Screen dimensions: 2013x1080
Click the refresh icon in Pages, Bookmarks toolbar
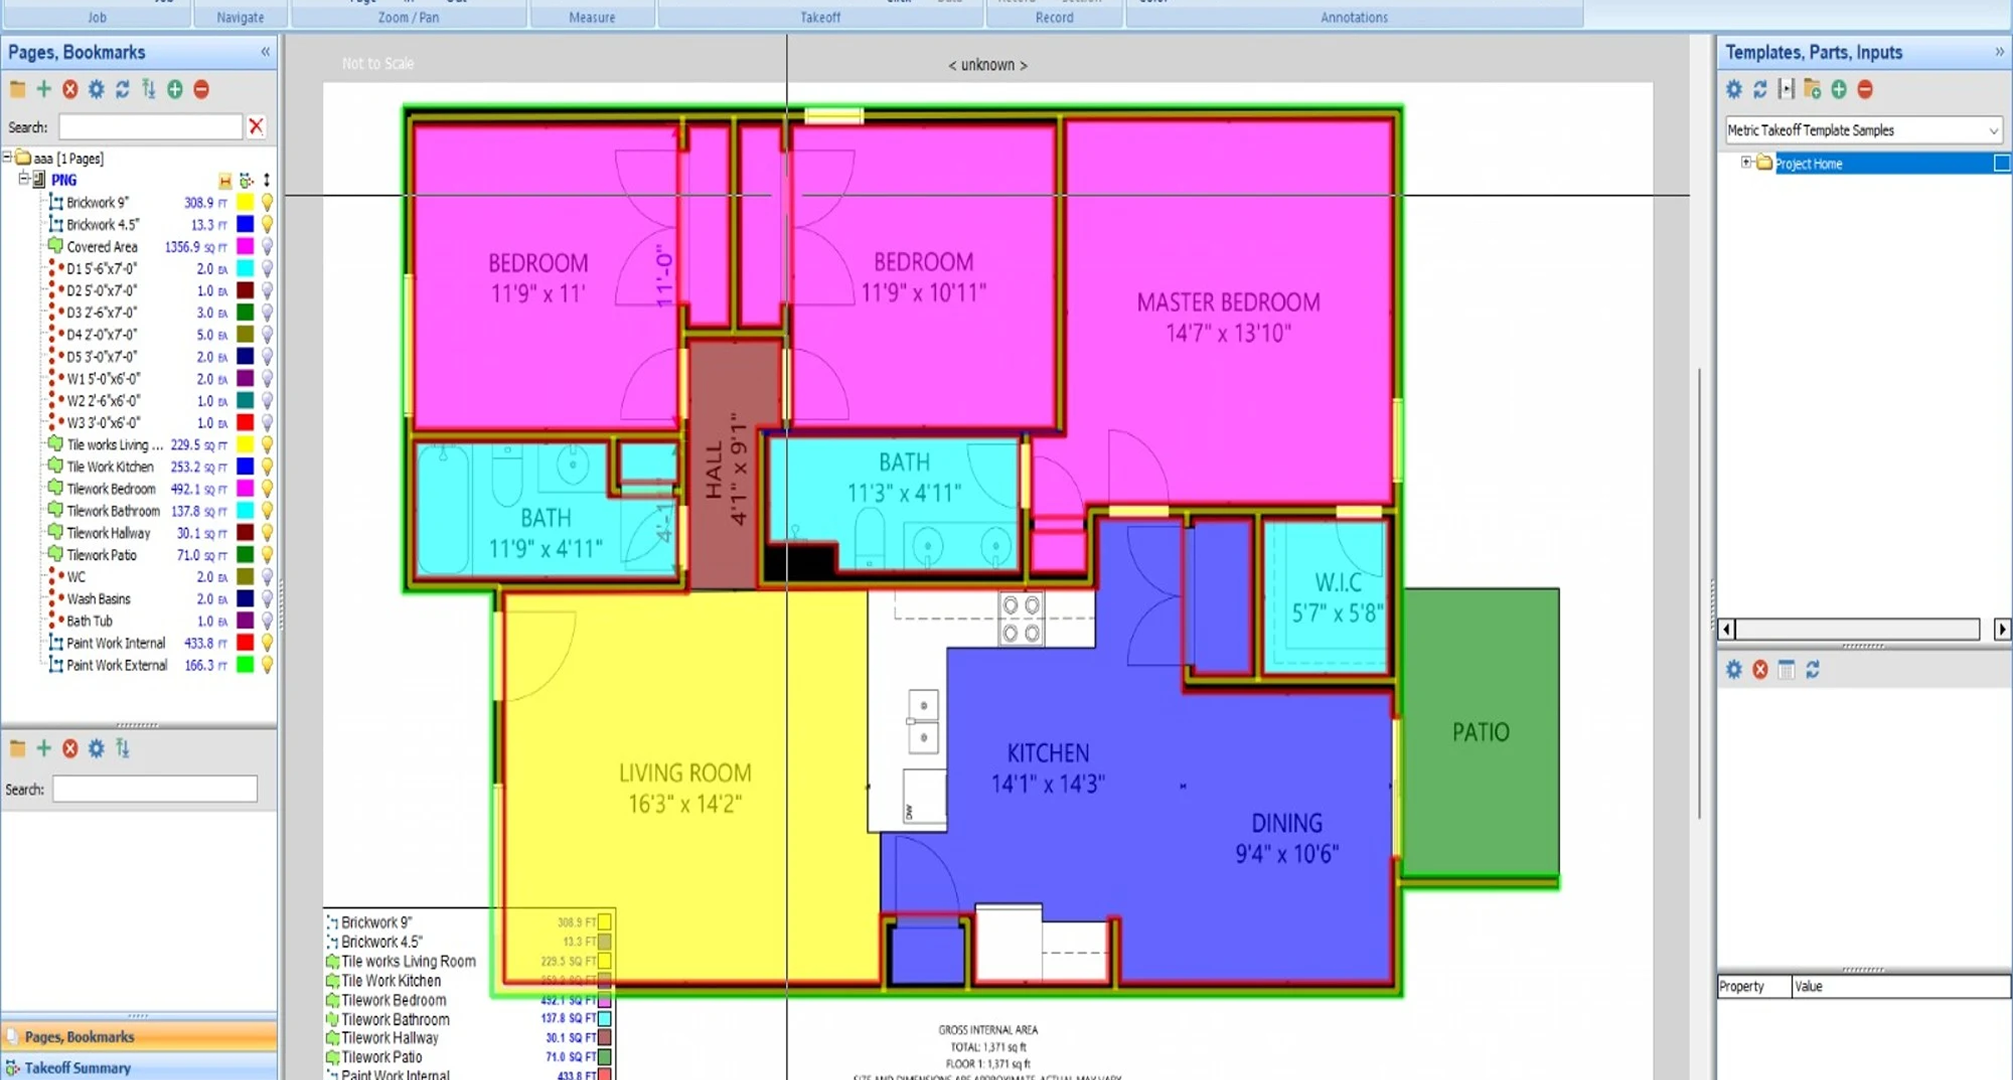coord(122,90)
